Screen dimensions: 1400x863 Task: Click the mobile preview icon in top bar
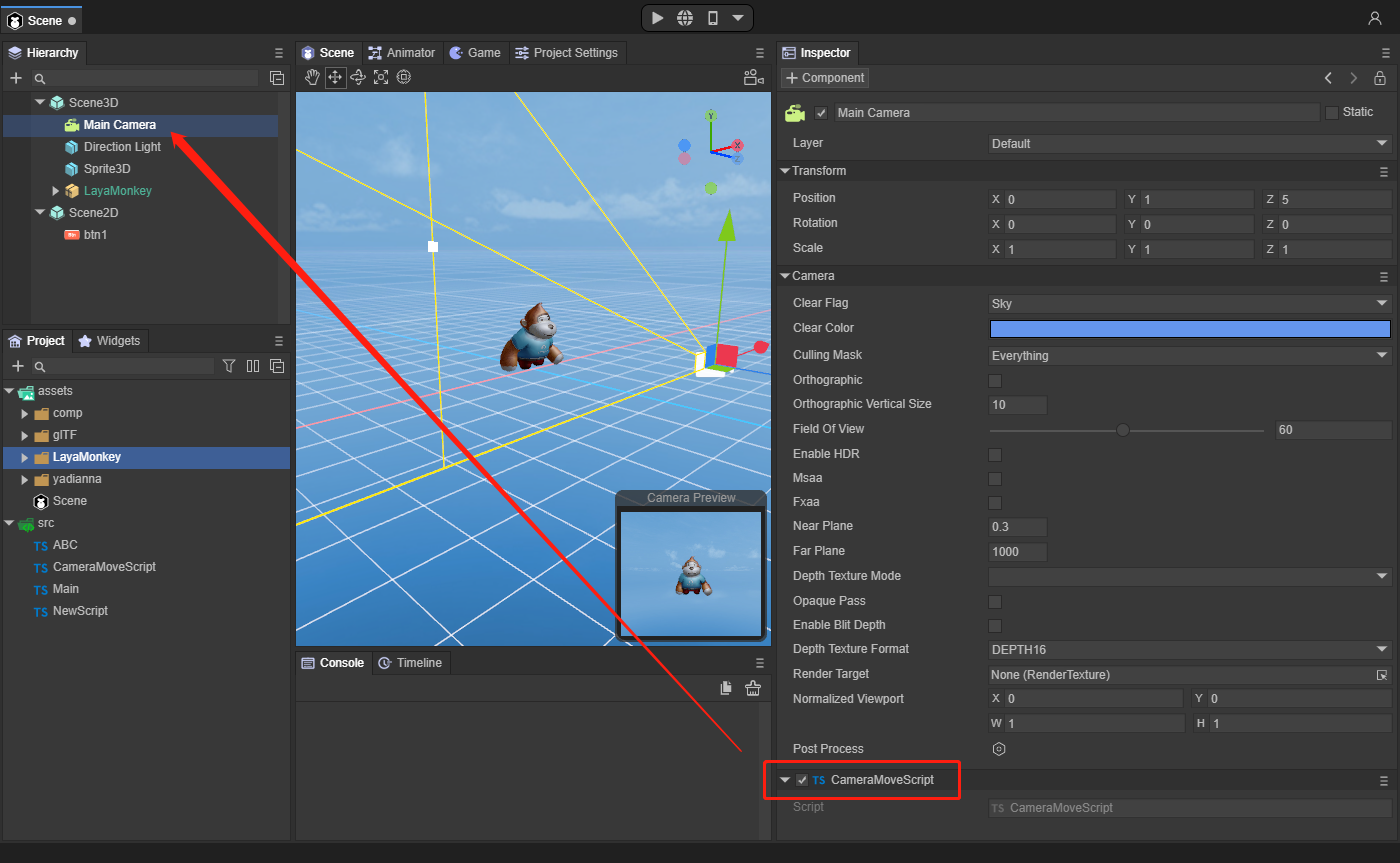click(x=712, y=18)
